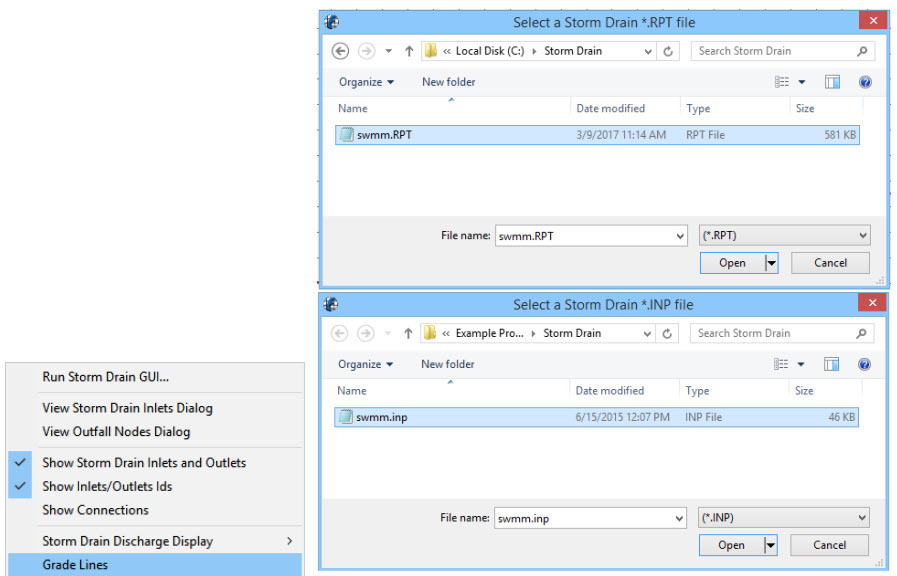Select Grade Lines menu entry
This screenshot has height=576, width=897.
pyautogui.click(x=75, y=565)
